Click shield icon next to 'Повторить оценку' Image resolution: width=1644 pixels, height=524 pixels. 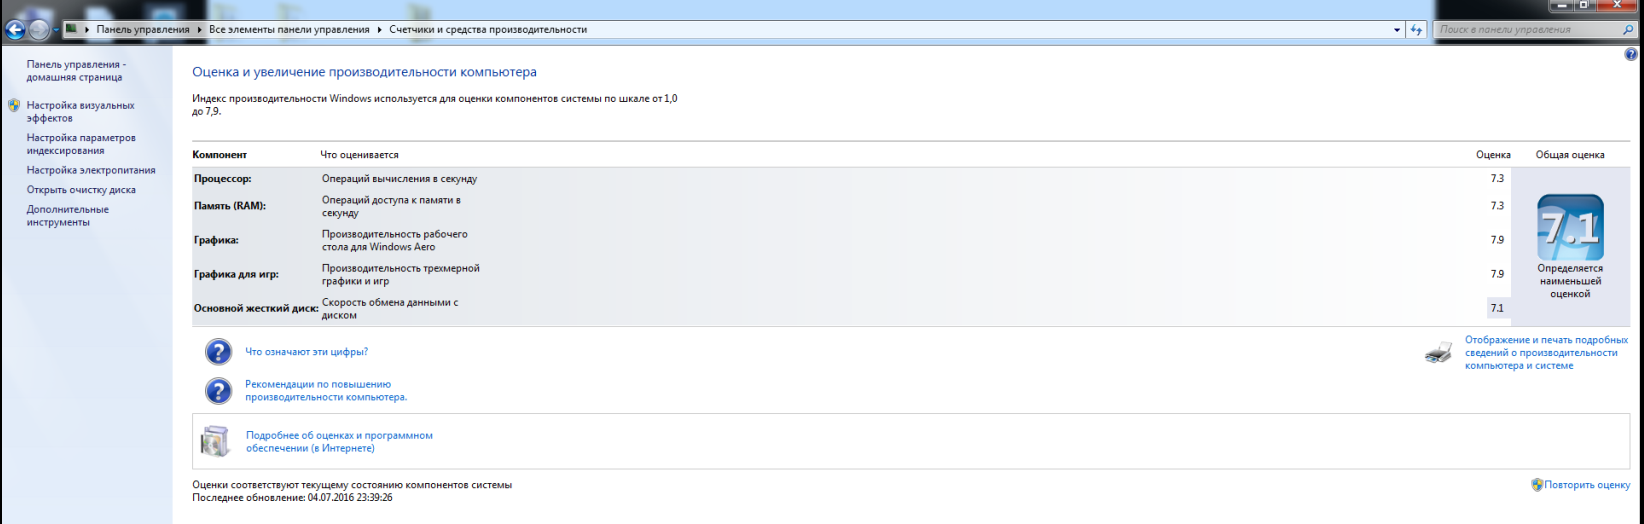click(1537, 485)
